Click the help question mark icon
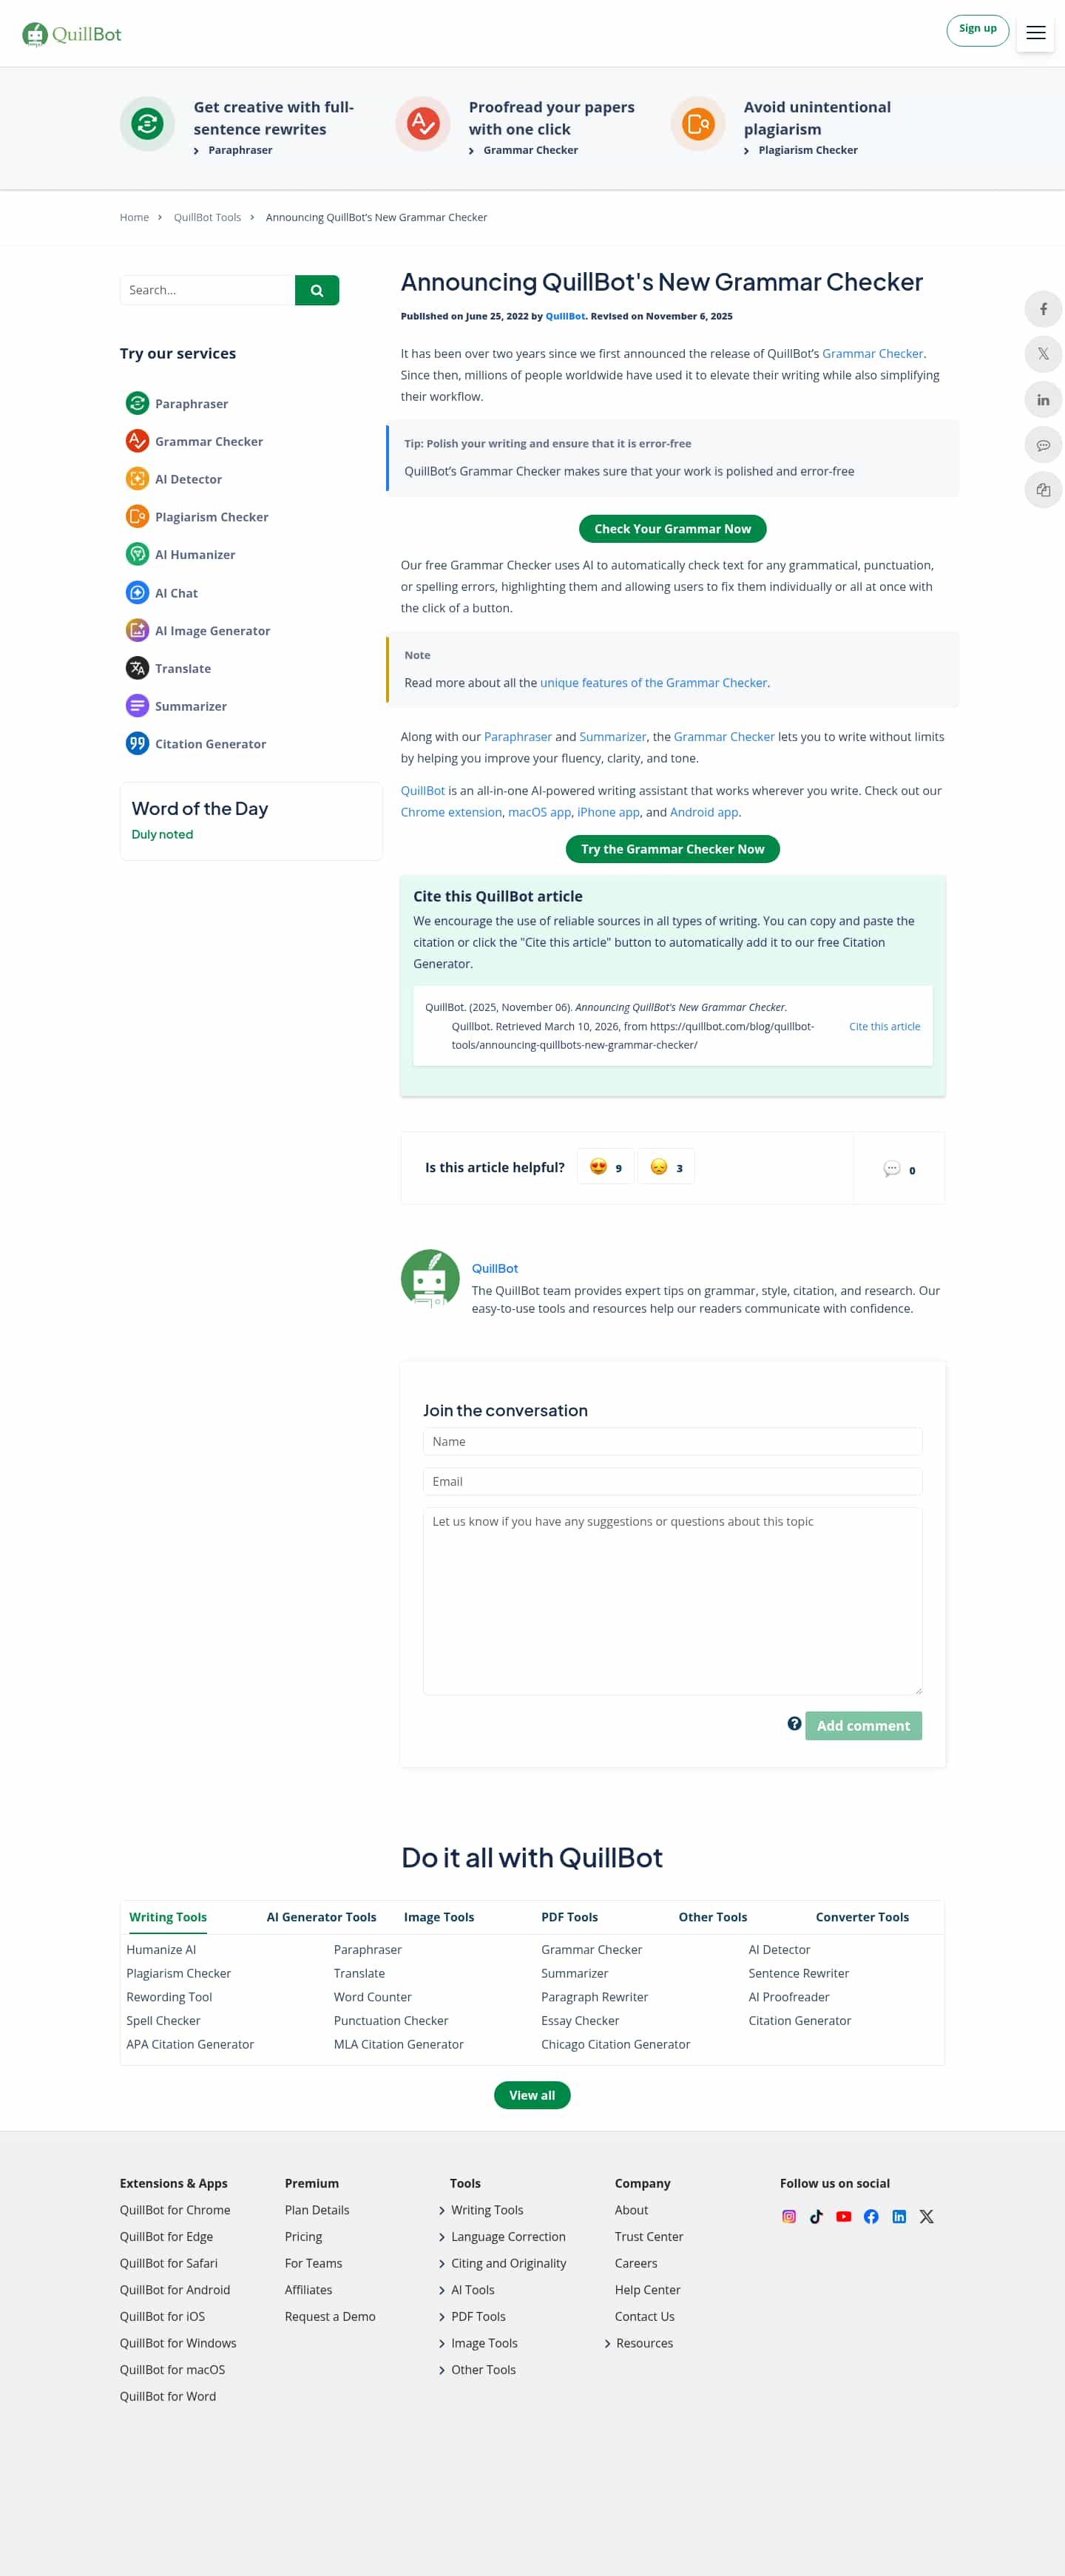This screenshot has height=2576, width=1065. (x=794, y=1724)
